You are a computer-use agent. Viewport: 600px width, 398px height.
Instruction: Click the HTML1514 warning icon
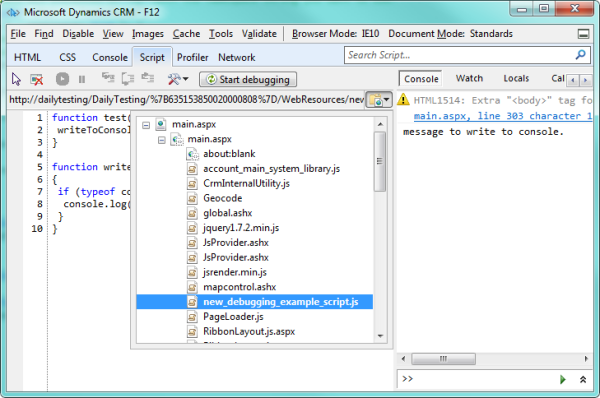(403, 100)
